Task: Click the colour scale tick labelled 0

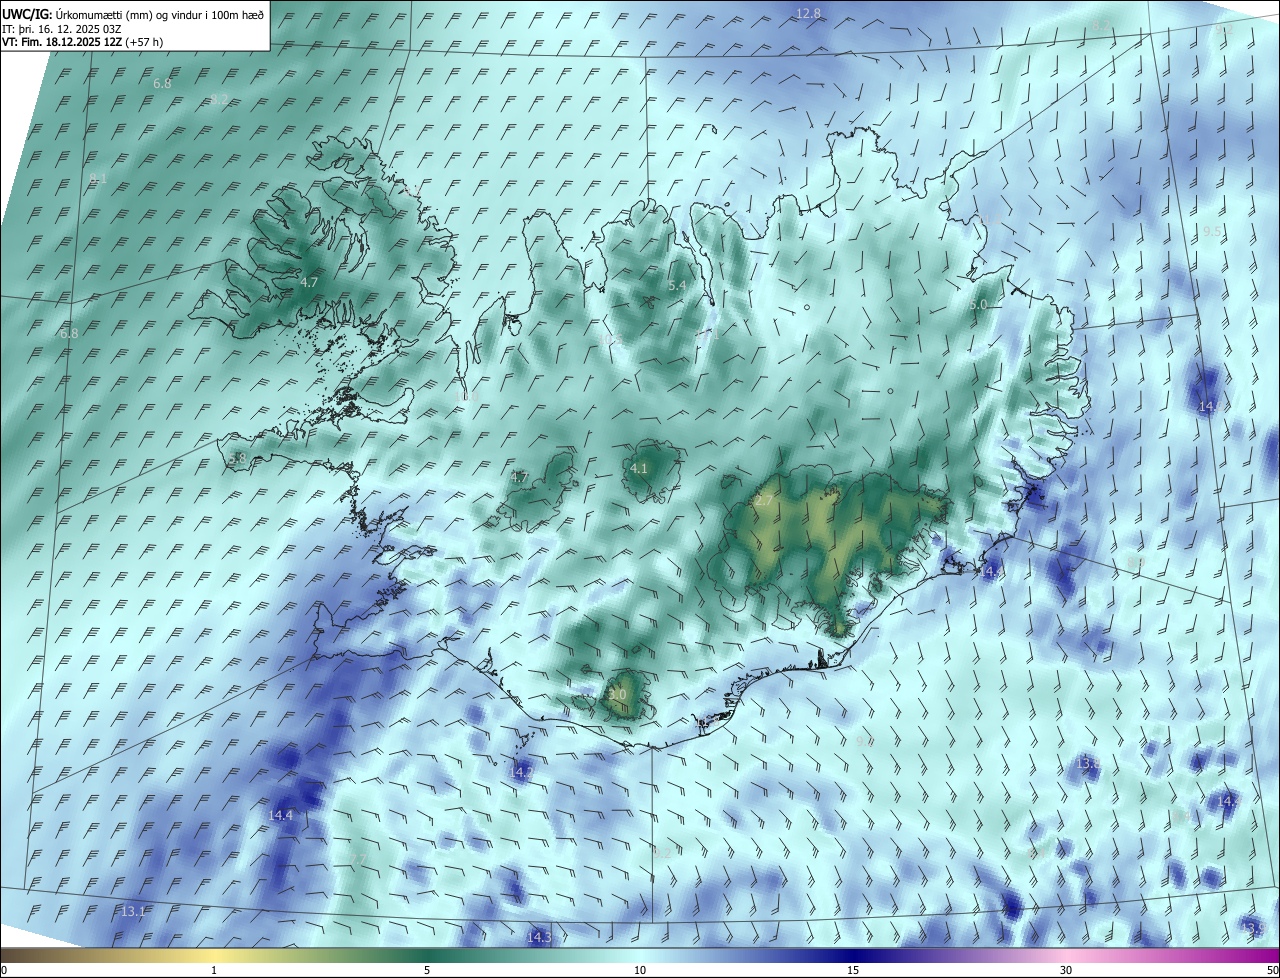Action: 3,970
